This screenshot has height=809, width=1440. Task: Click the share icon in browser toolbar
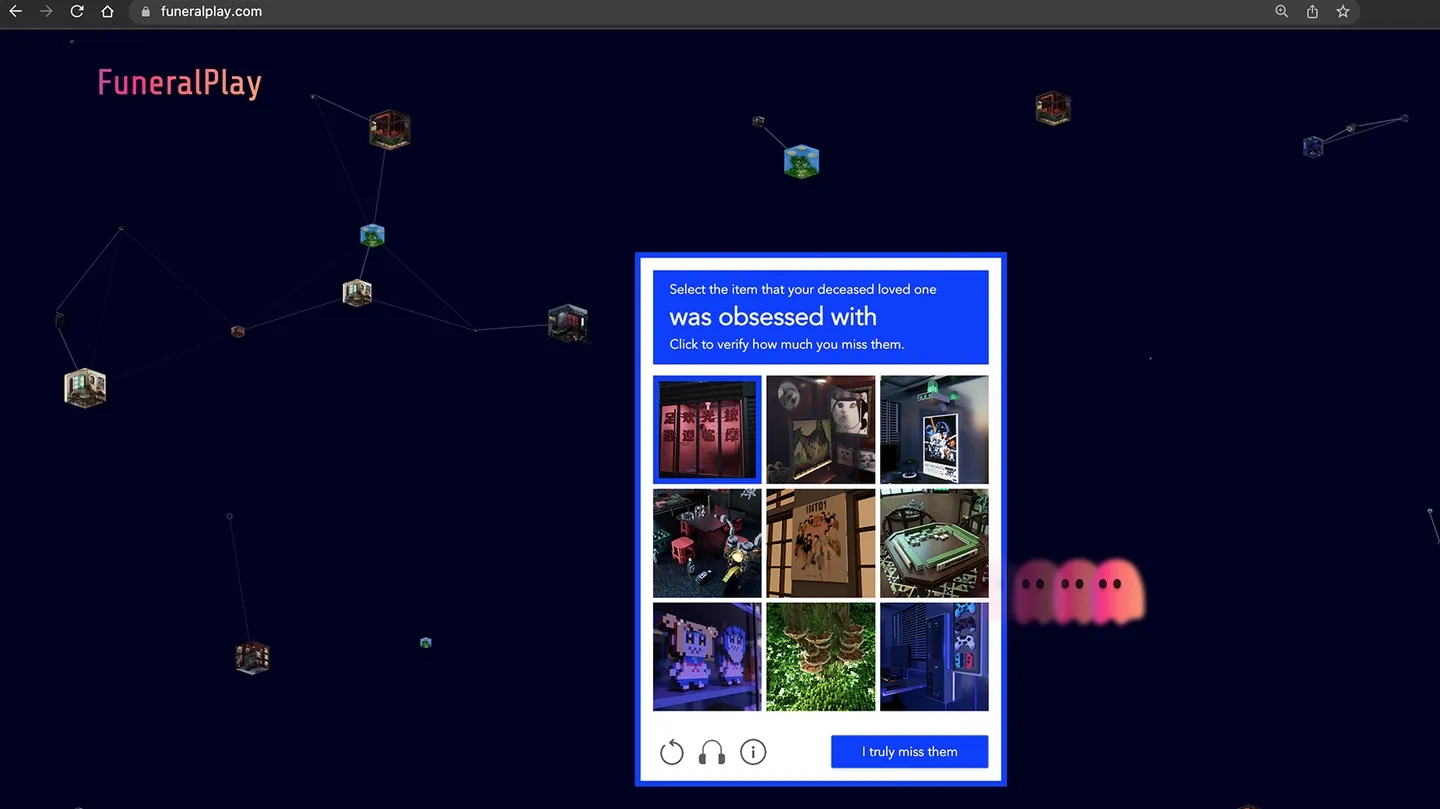(1312, 12)
